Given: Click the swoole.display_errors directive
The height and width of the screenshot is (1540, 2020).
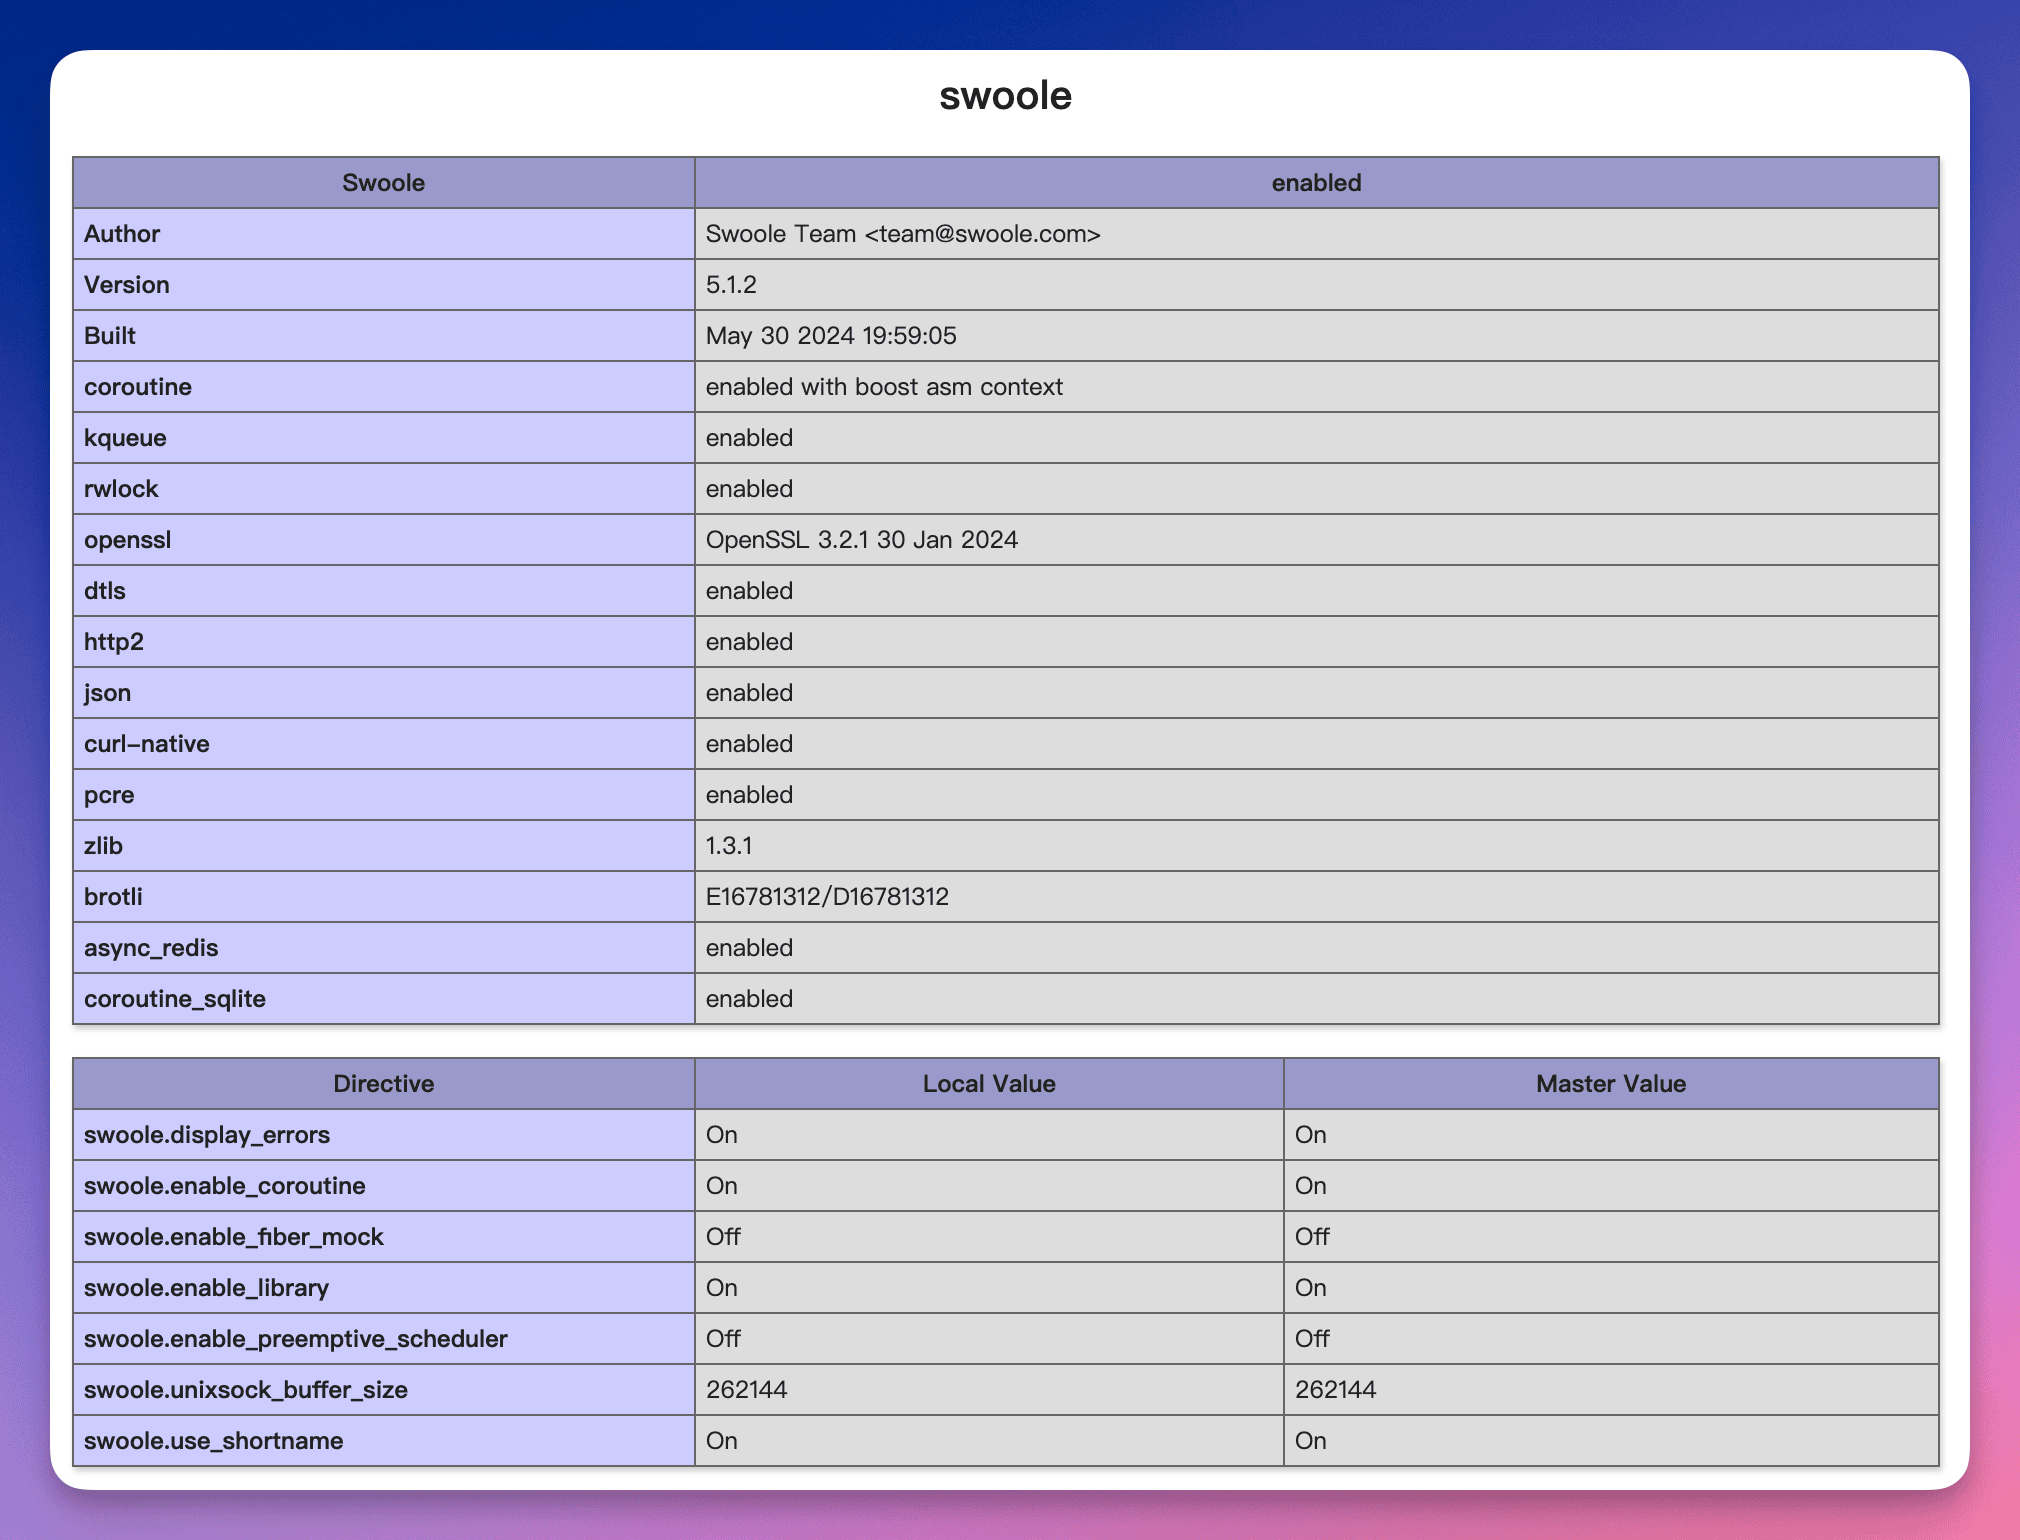Looking at the screenshot, I should pyautogui.click(x=207, y=1135).
